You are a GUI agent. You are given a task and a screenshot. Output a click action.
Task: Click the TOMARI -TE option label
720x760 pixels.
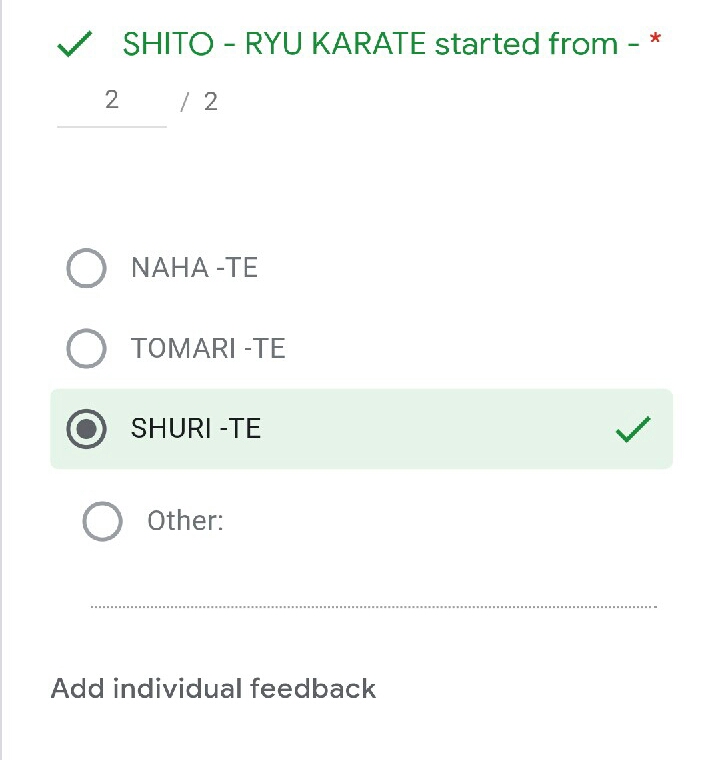pyautogui.click(x=208, y=348)
